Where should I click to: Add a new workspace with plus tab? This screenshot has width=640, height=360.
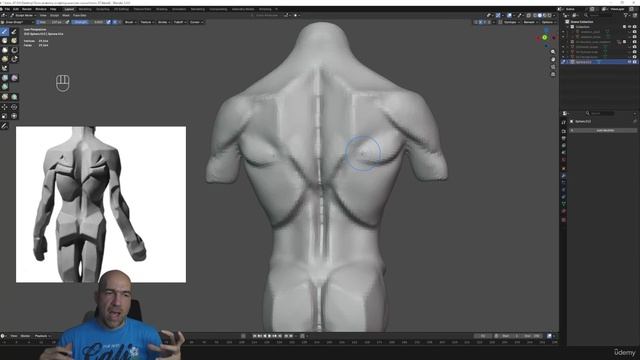[x=276, y=9]
